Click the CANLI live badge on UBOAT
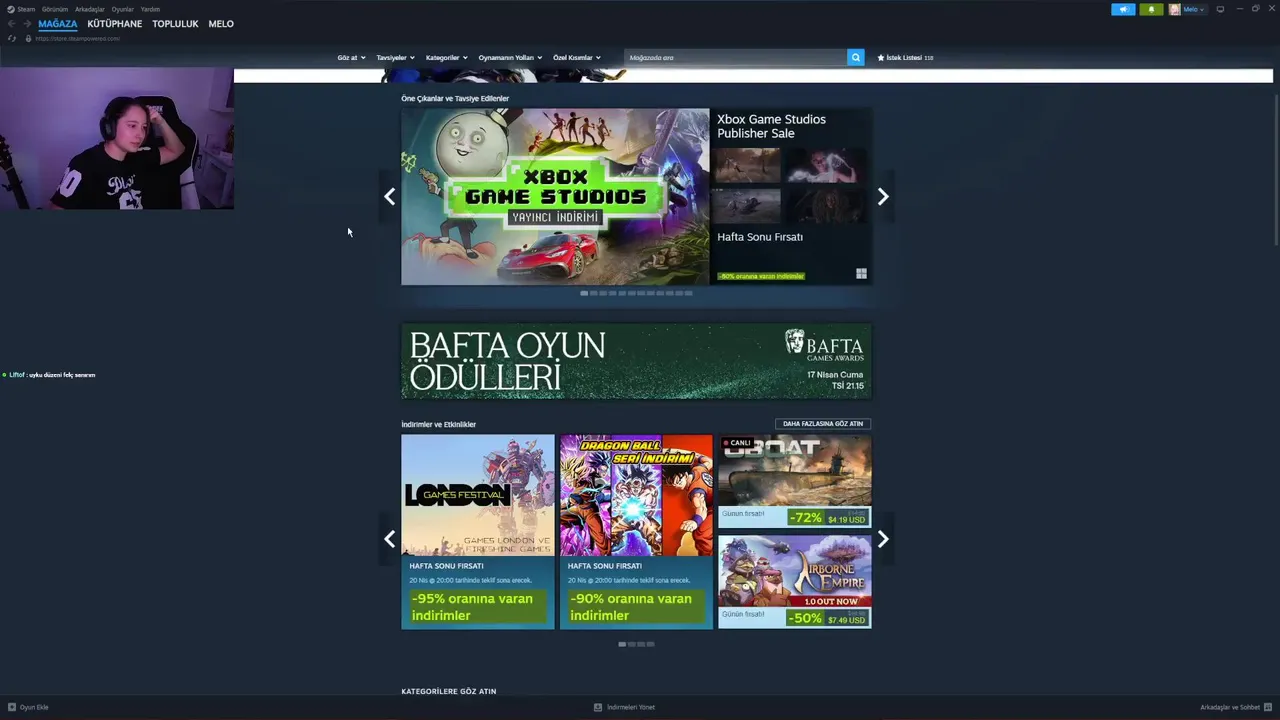 [x=738, y=442]
